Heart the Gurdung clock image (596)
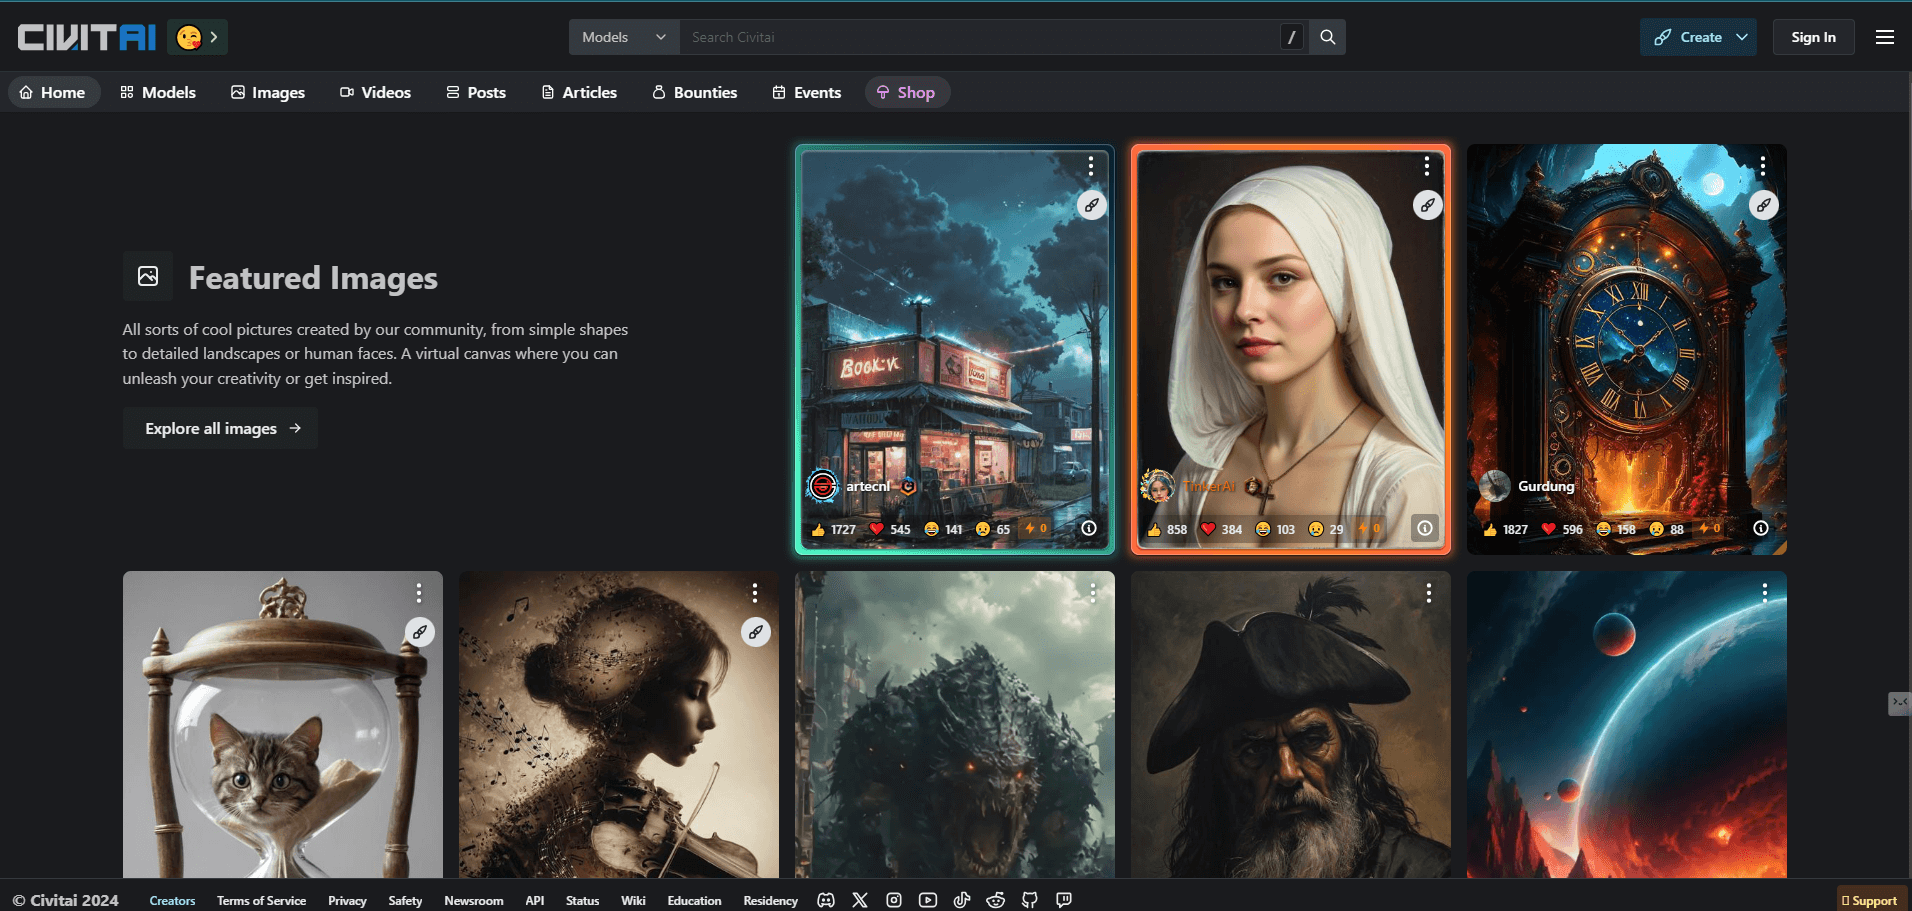Viewport: 1912px width, 911px height. point(1561,529)
